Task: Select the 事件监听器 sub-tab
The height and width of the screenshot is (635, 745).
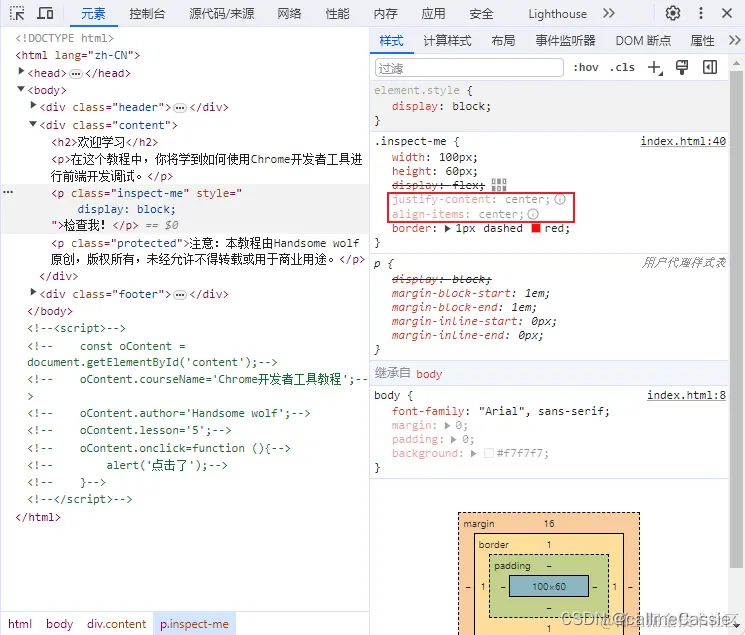Action: pyautogui.click(x=565, y=41)
